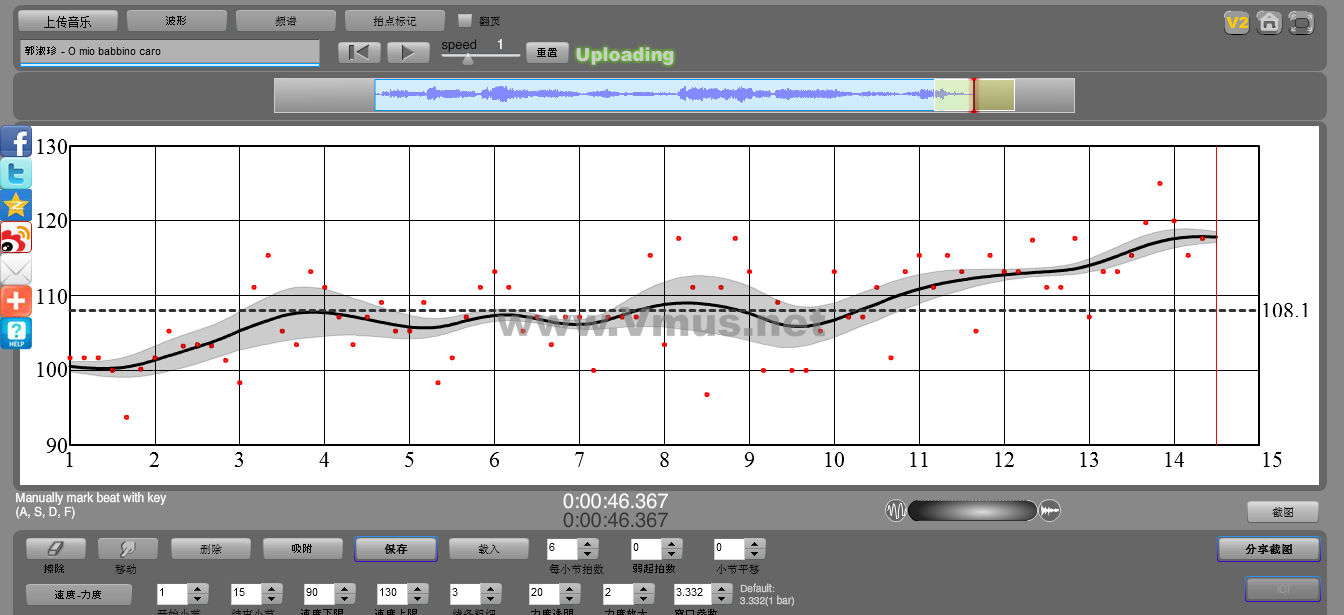This screenshot has width=1344, height=615.
Task: Toggle the 翻页 page-turn checkbox
Action: [x=464, y=21]
